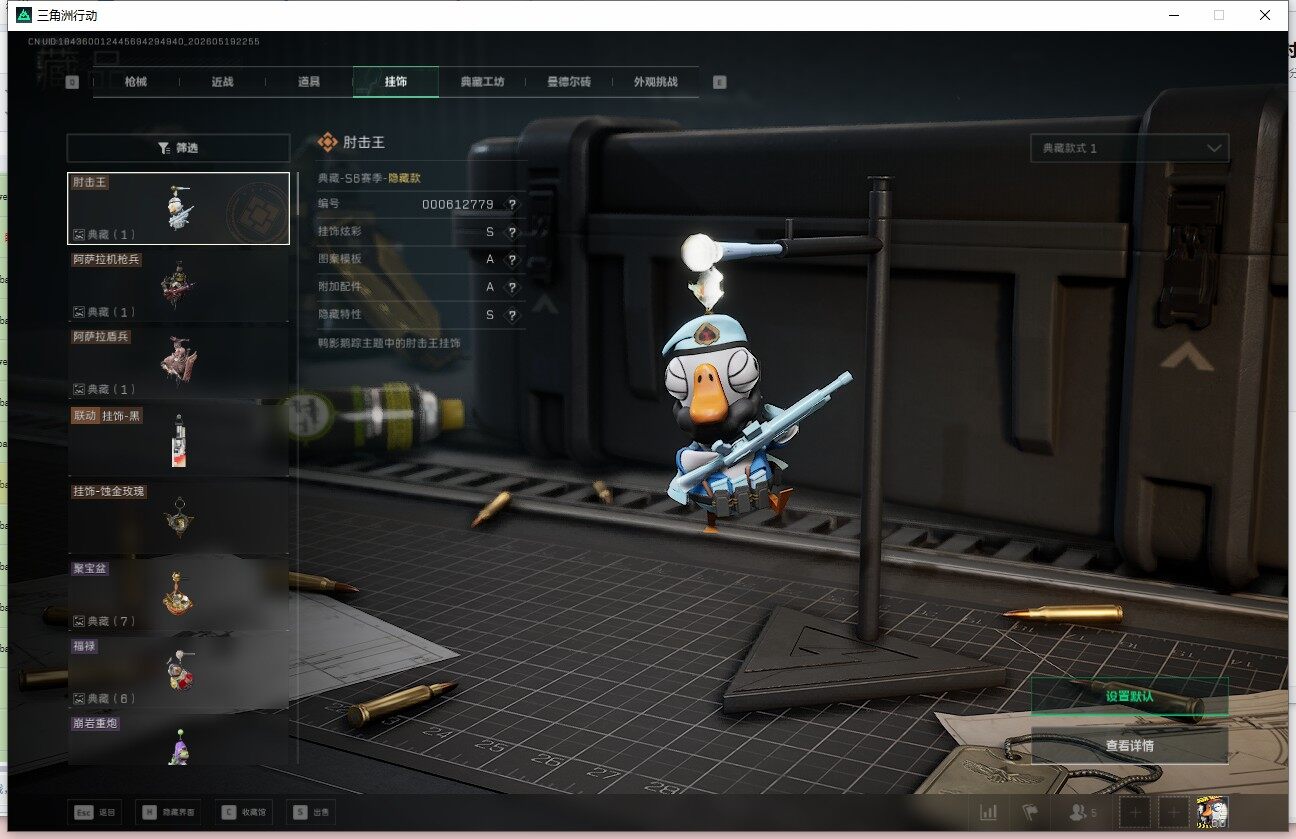Open the friends icon showing 5
Image resolution: width=1296 pixels, height=839 pixels.
click(x=1083, y=813)
